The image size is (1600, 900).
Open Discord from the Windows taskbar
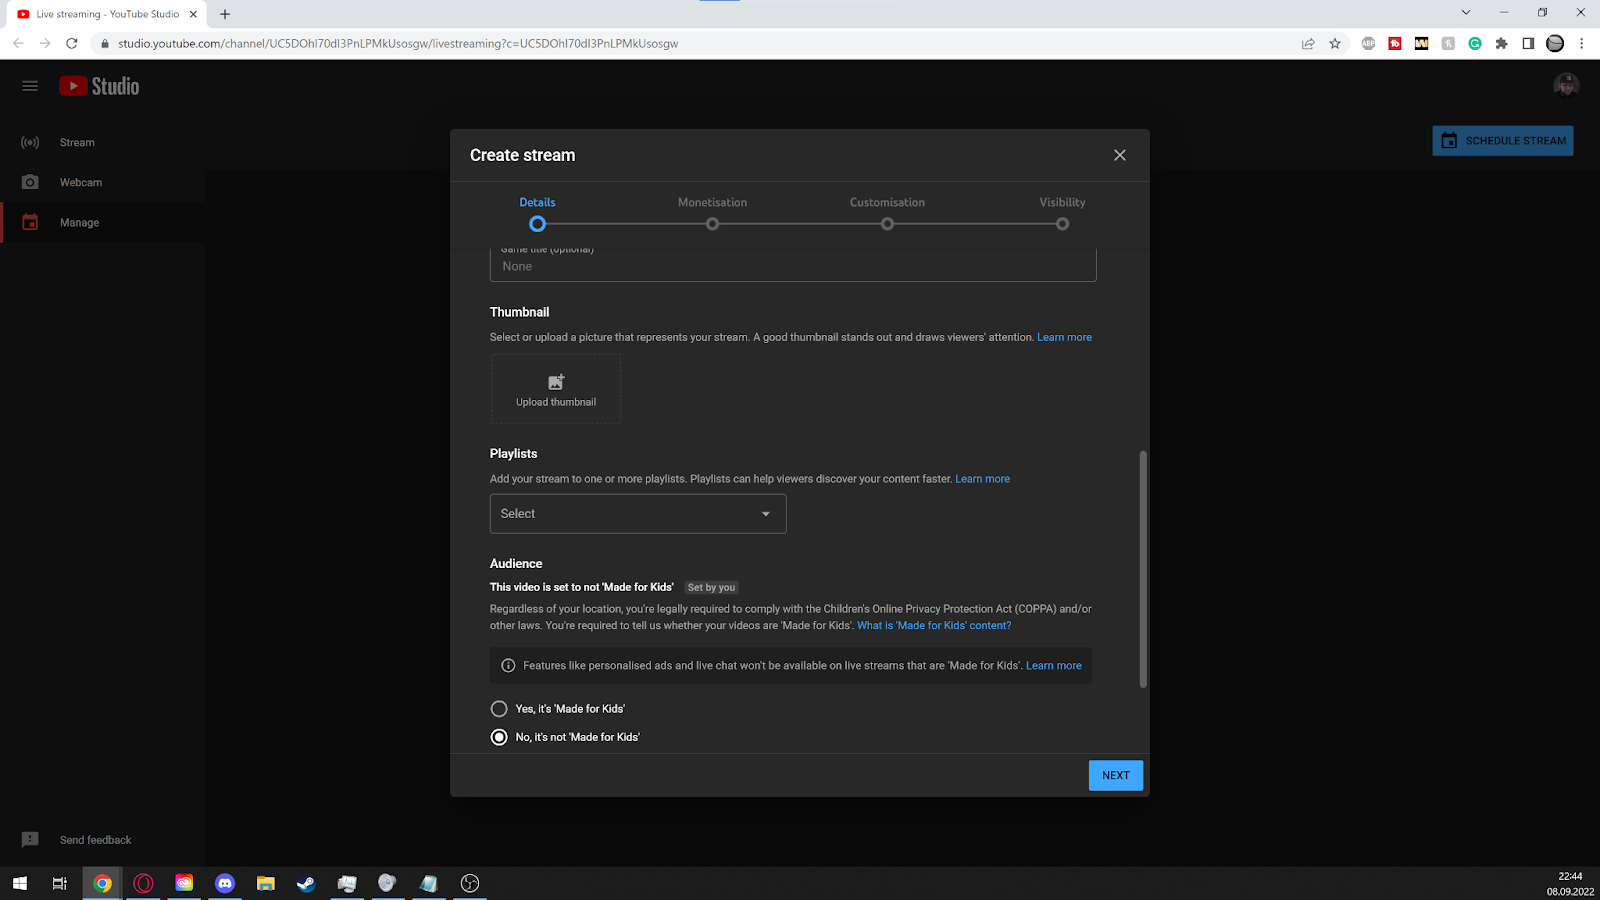click(225, 883)
